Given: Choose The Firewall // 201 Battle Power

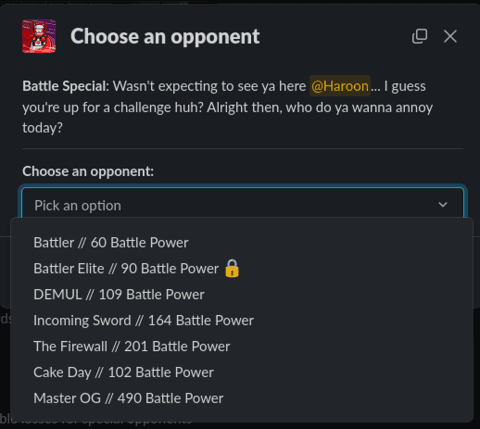Looking at the screenshot, I should (242, 347).
